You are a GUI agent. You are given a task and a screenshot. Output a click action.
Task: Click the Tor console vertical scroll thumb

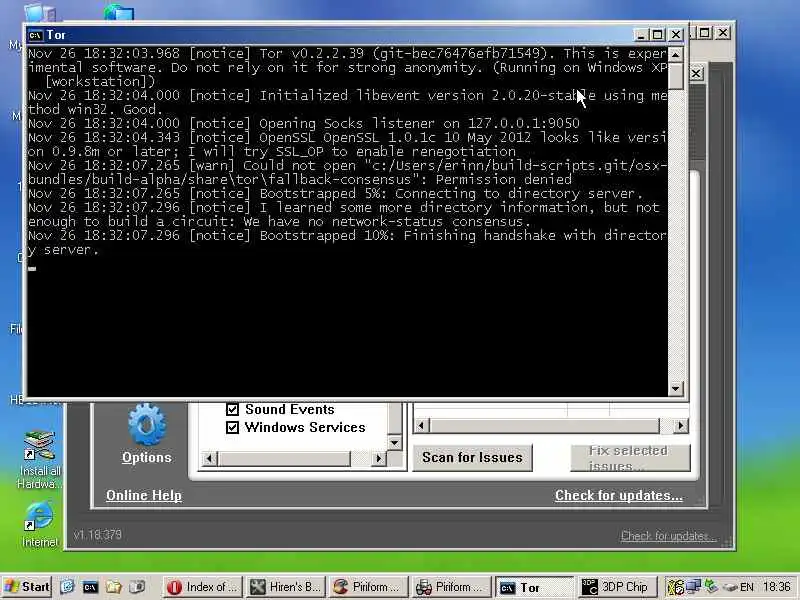click(x=676, y=77)
